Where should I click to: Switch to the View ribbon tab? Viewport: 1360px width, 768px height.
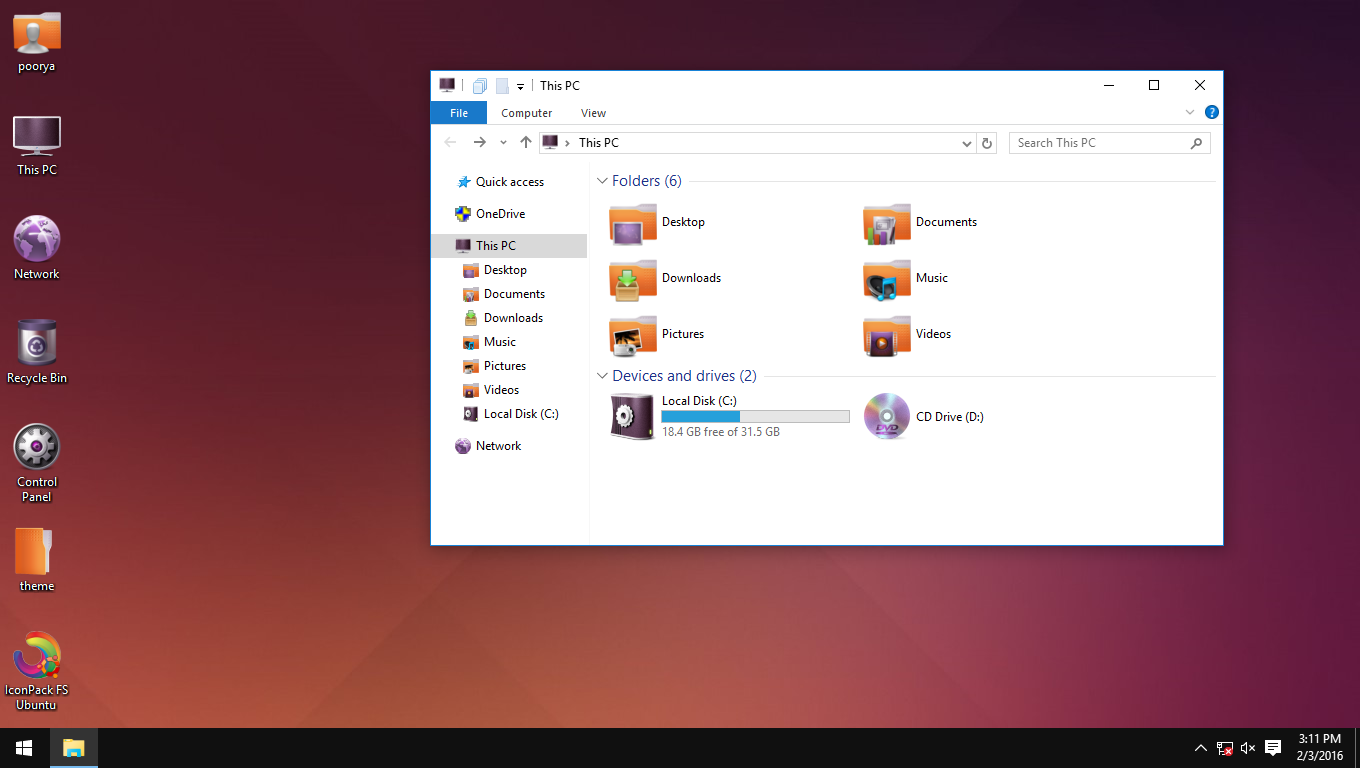click(593, 113)
